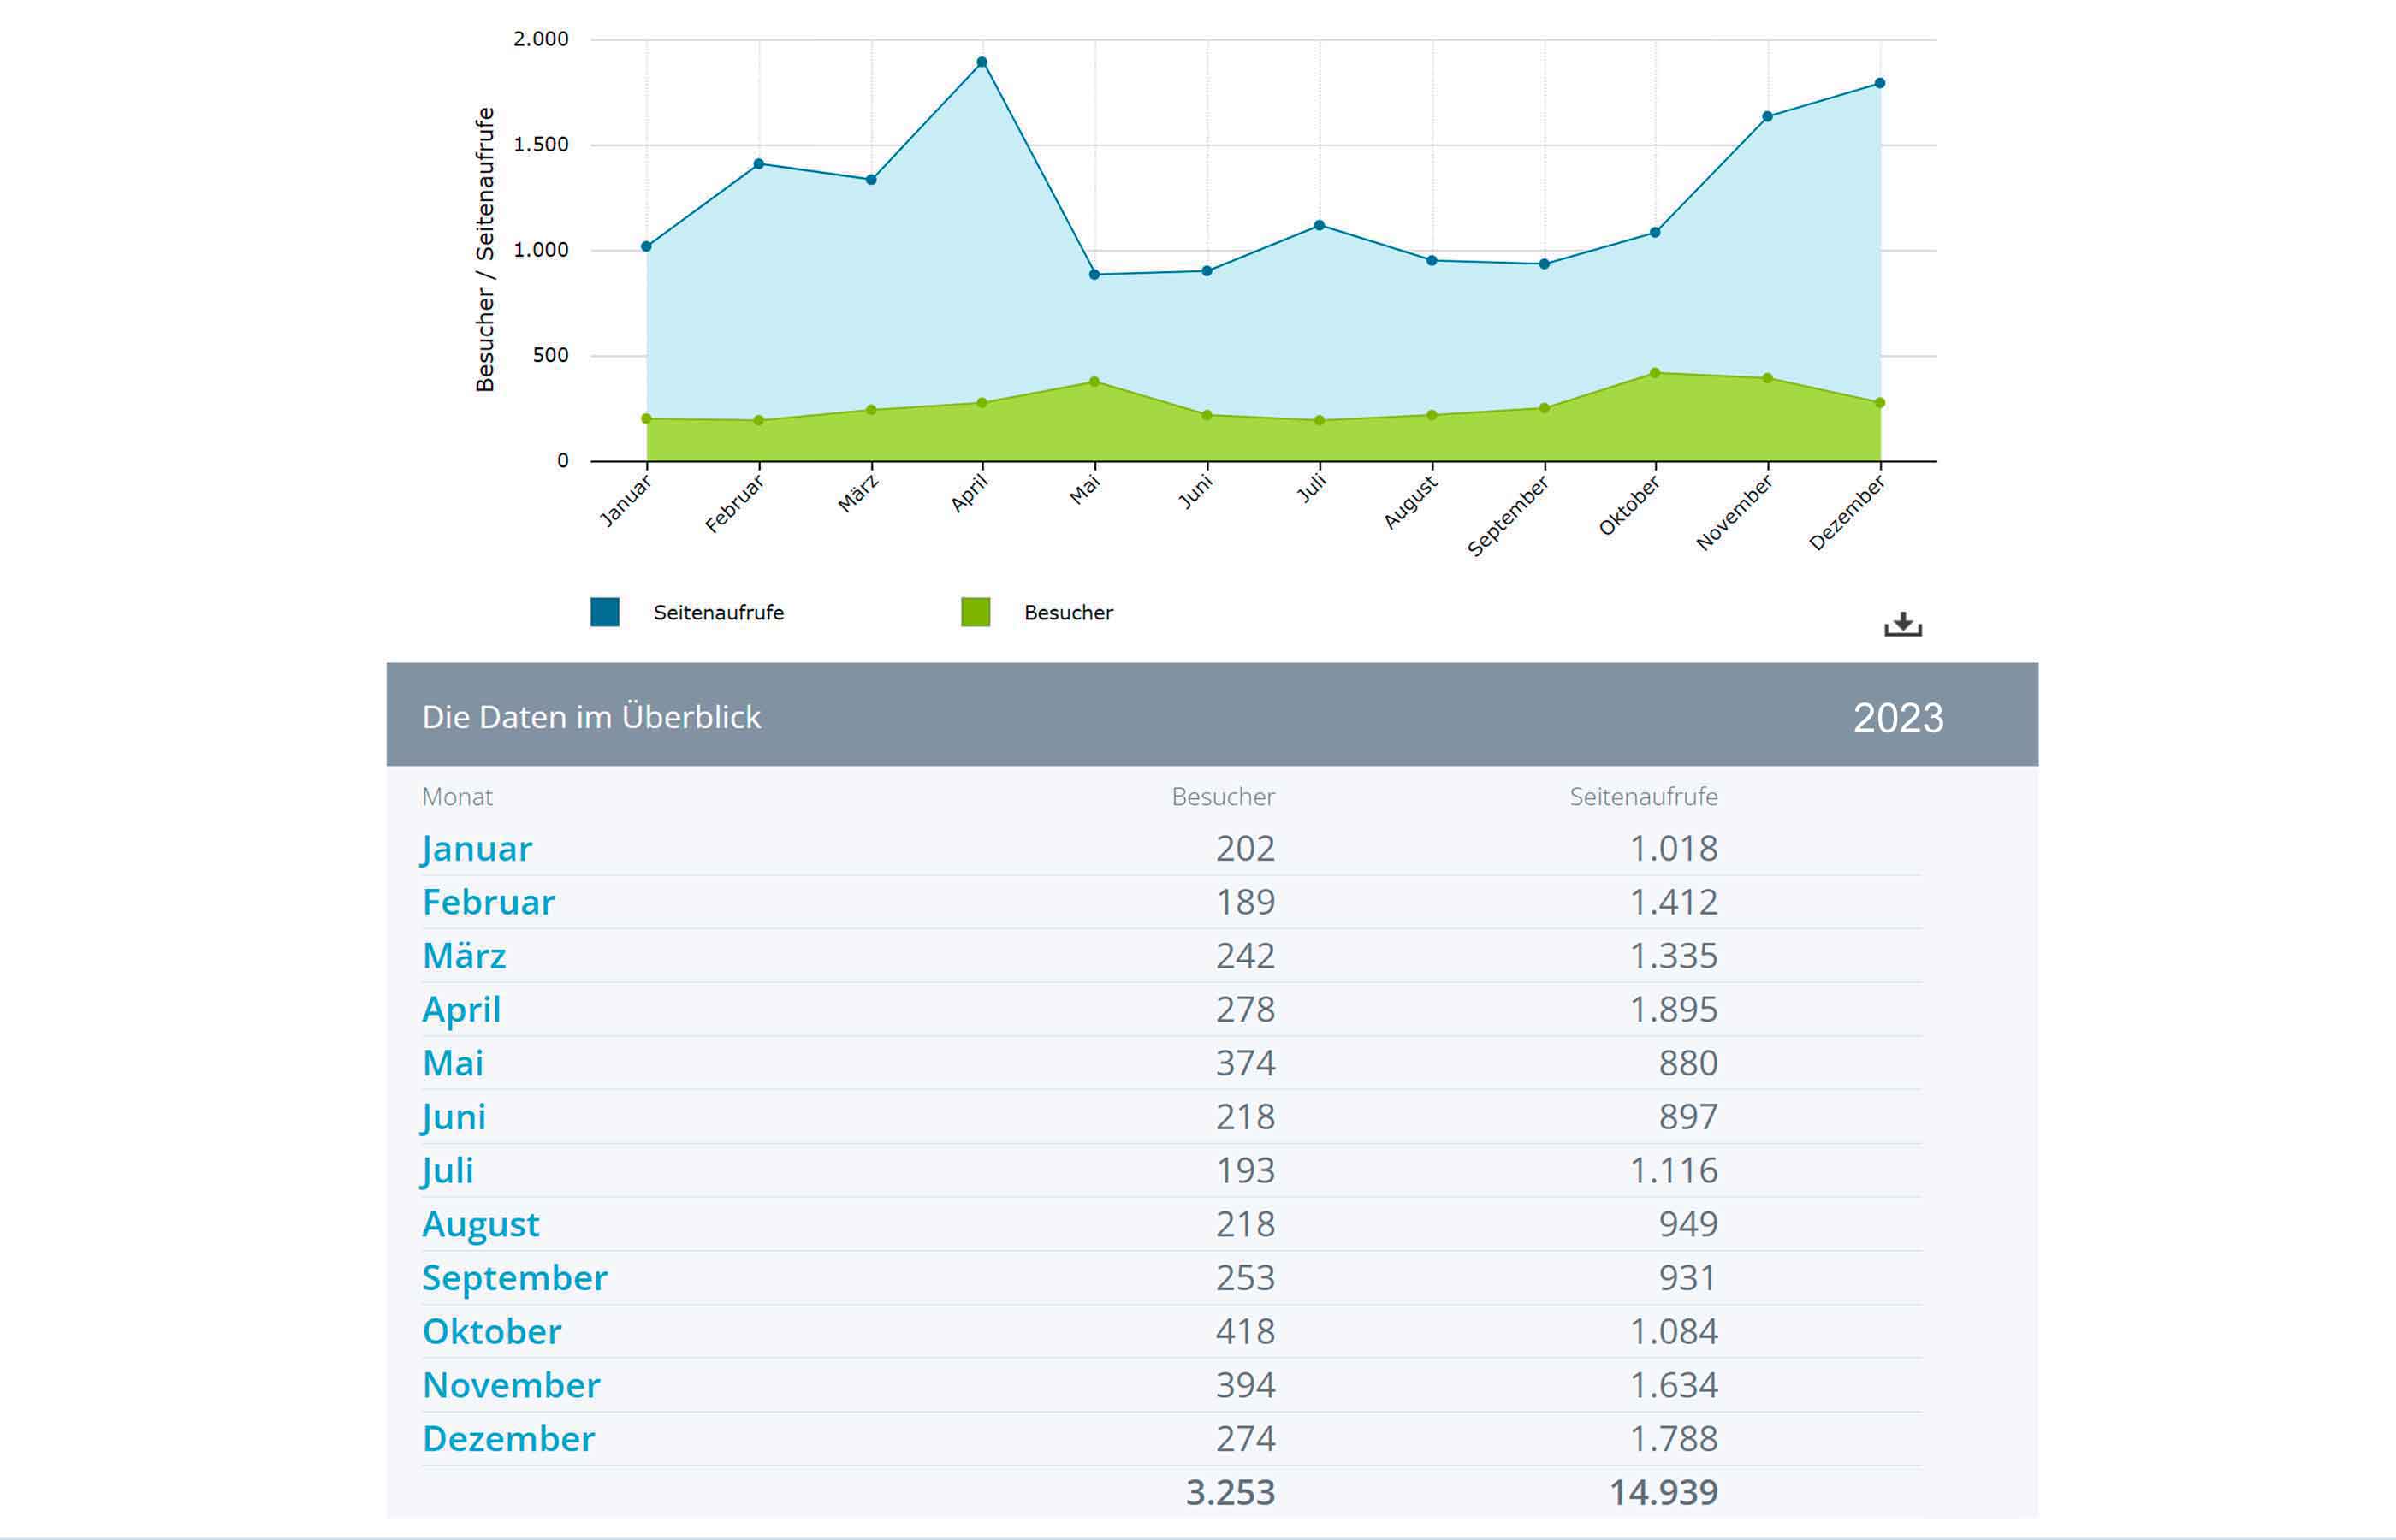Open the Juli month link
Viewport: 2396px width, 1540px height.
tap(447, 1171)
